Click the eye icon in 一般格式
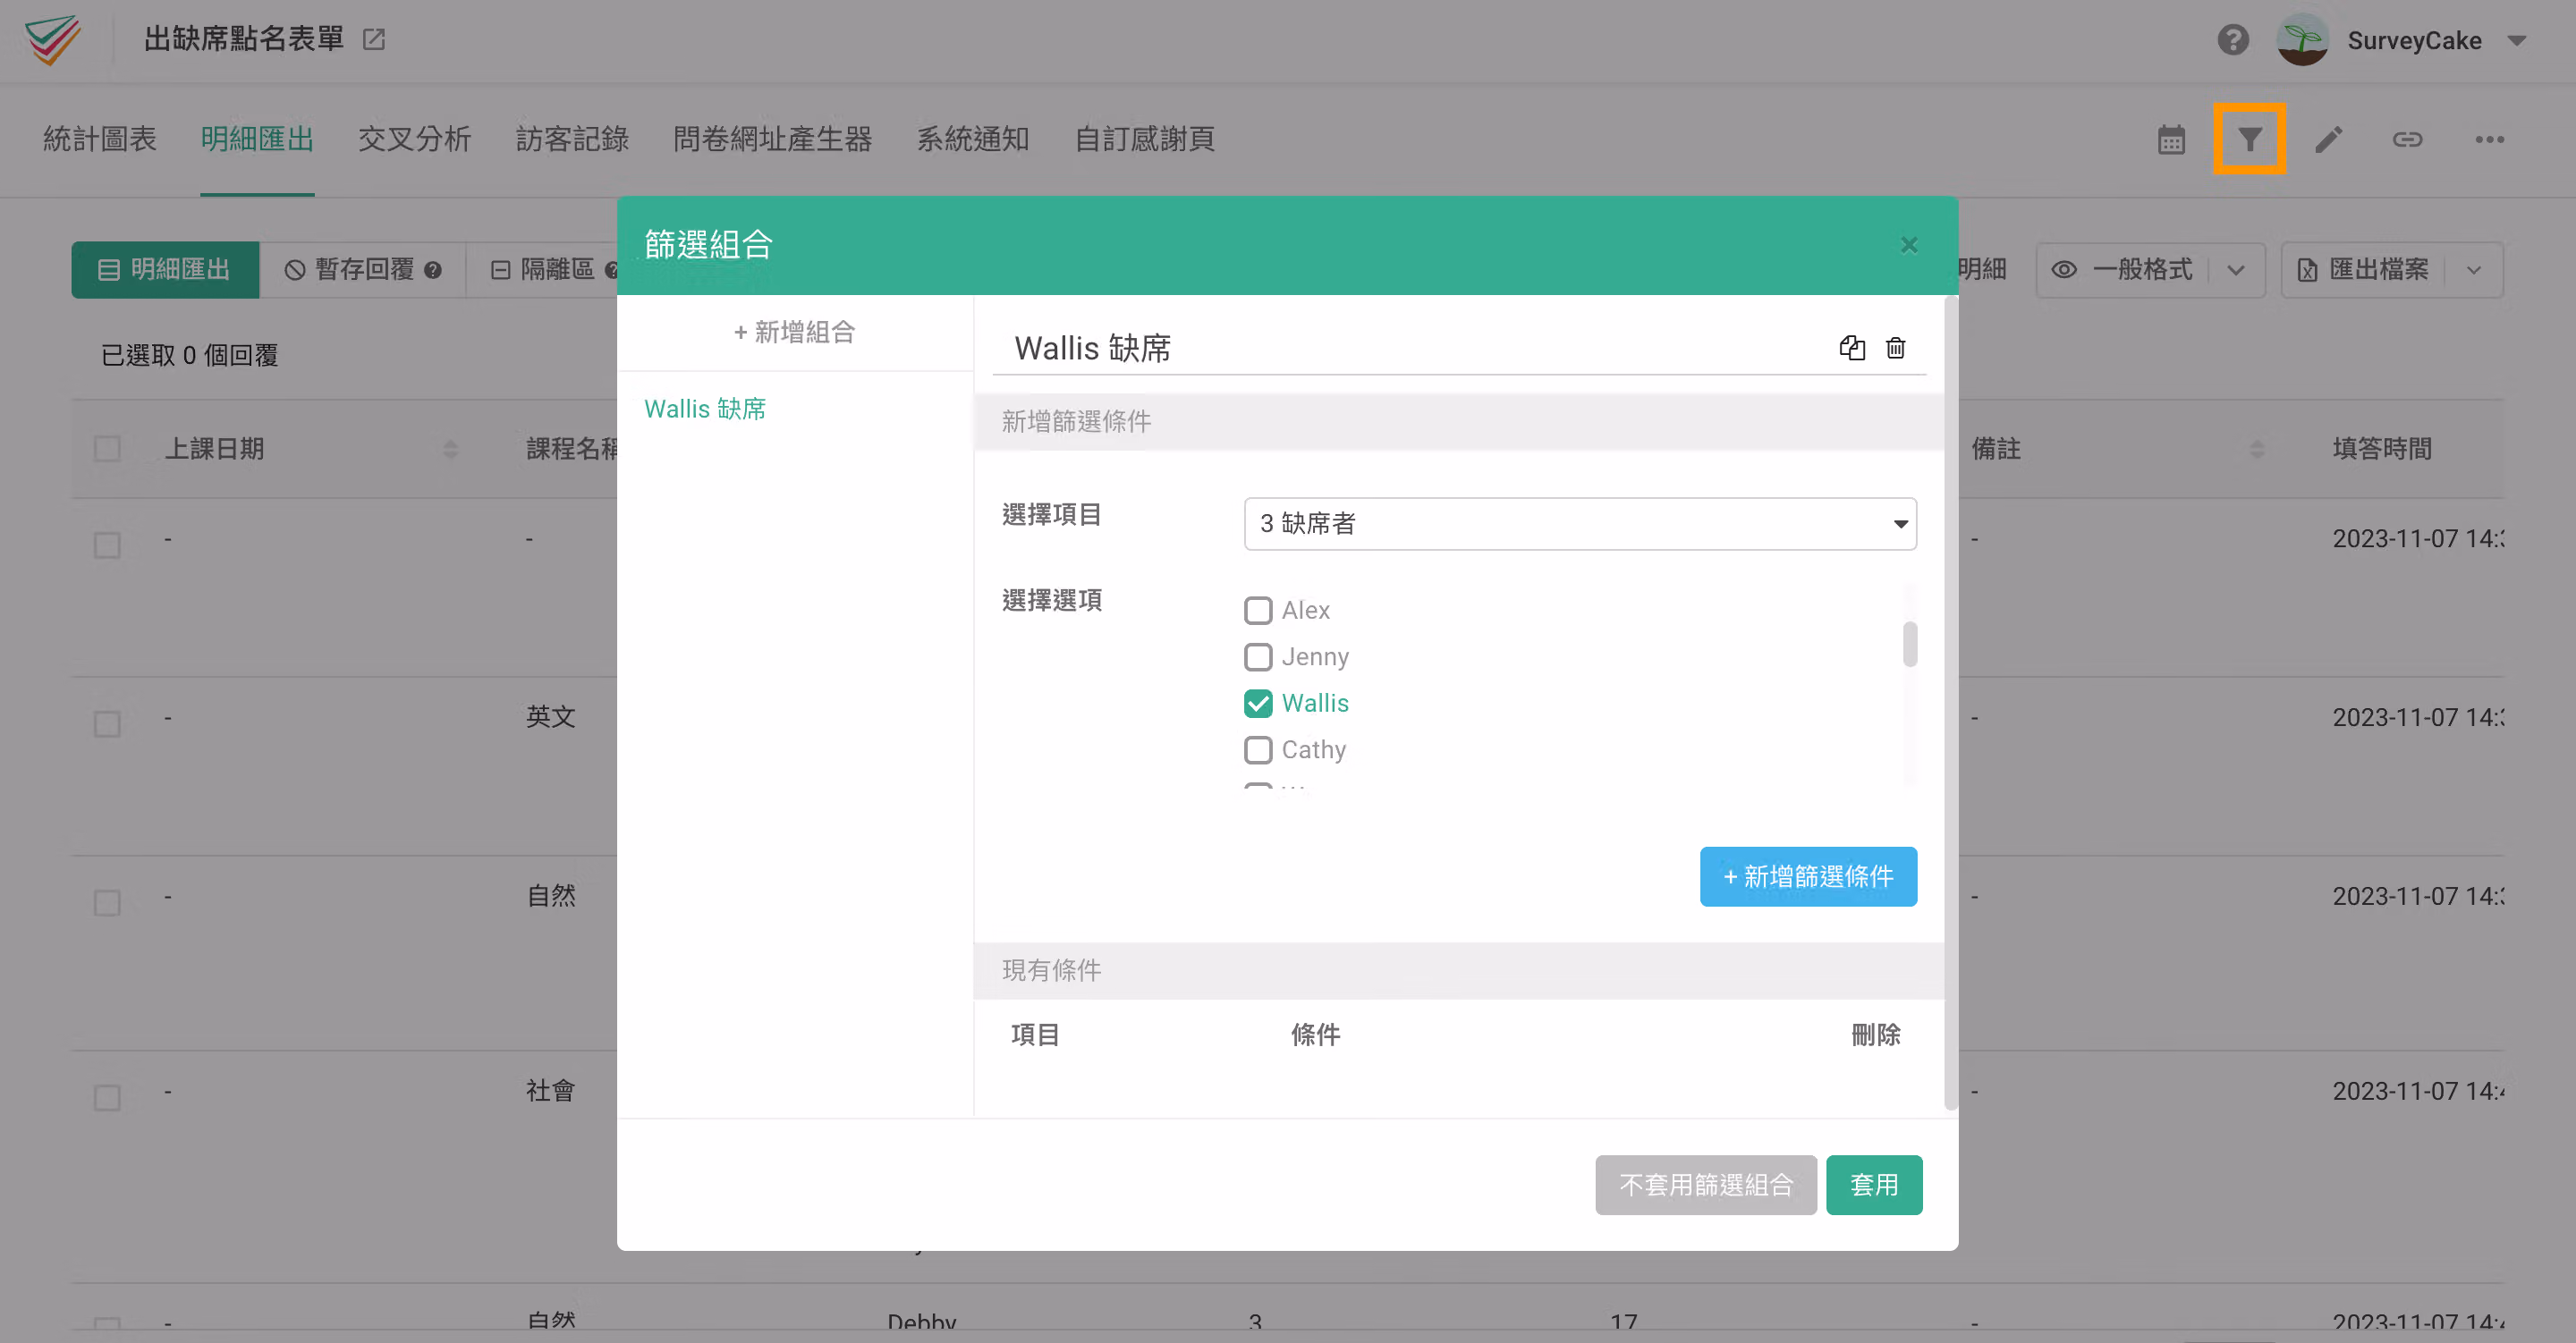The image size is (2576, 1343). point(2064,270)
